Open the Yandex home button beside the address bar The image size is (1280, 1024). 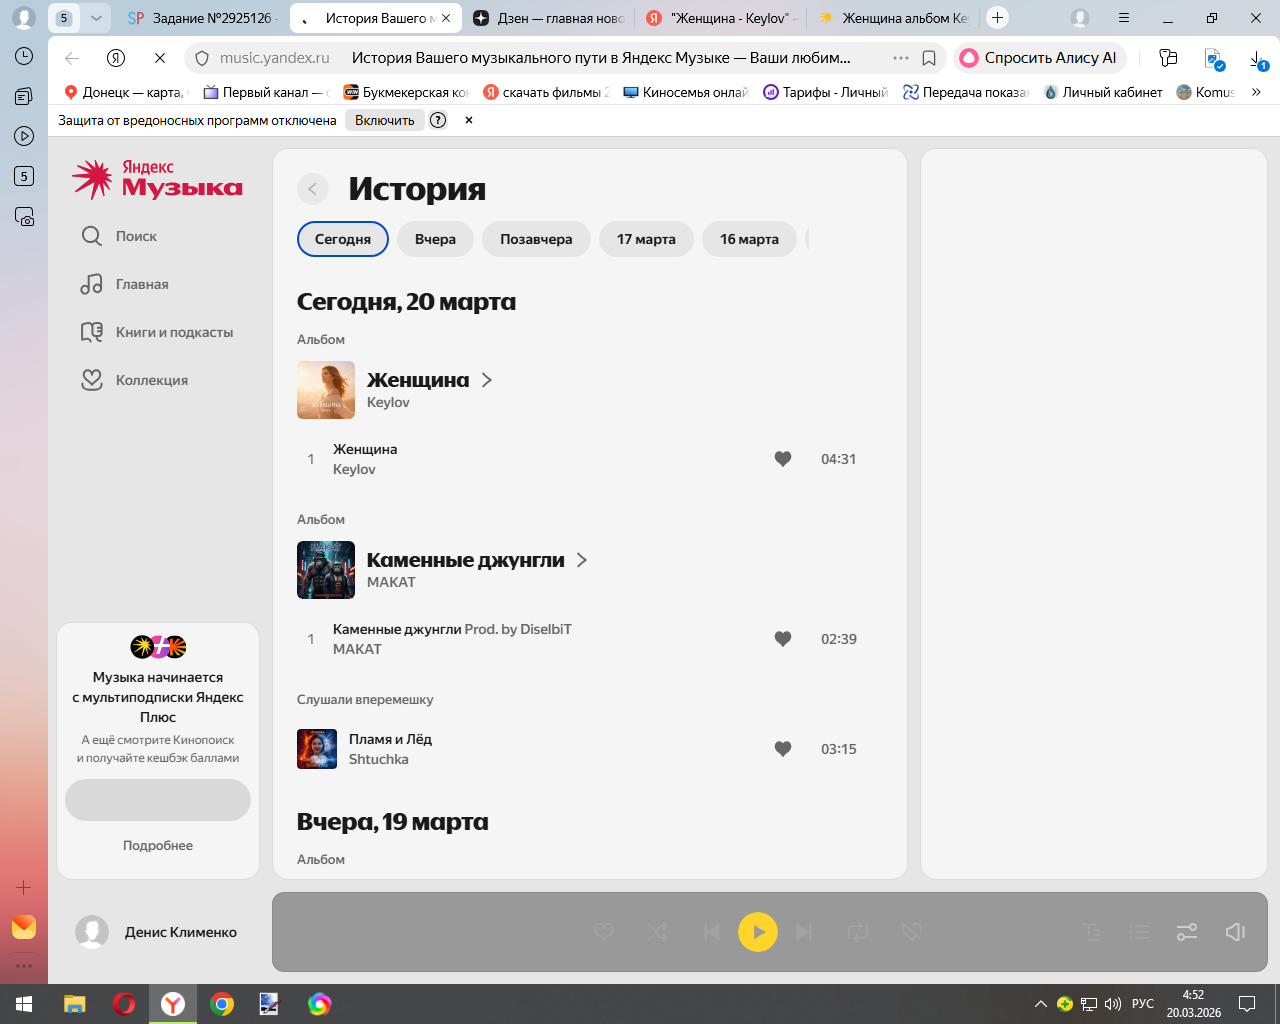click(x=116, y=58)
